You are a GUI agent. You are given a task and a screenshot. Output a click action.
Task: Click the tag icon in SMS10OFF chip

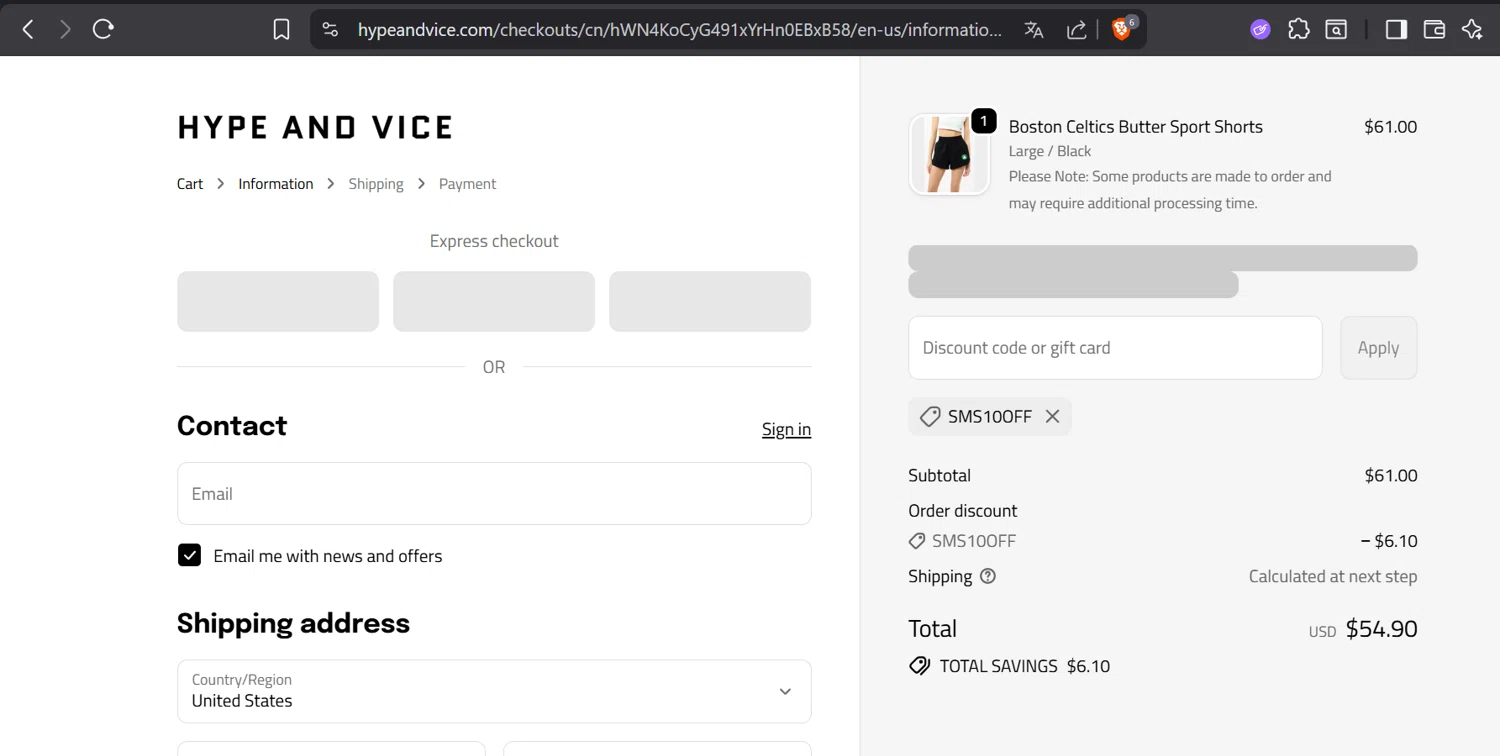click(x=930, y=417)
